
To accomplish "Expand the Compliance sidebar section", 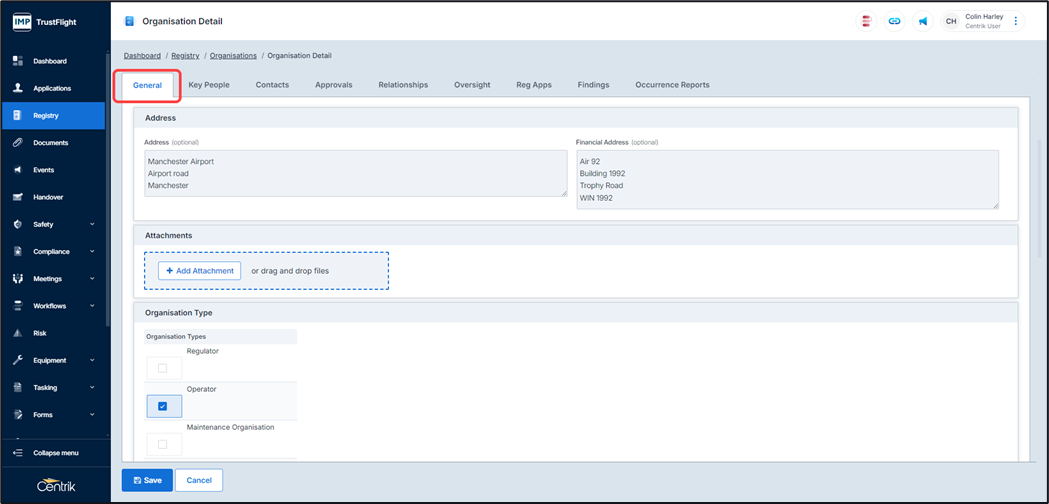I will (92, 252).
